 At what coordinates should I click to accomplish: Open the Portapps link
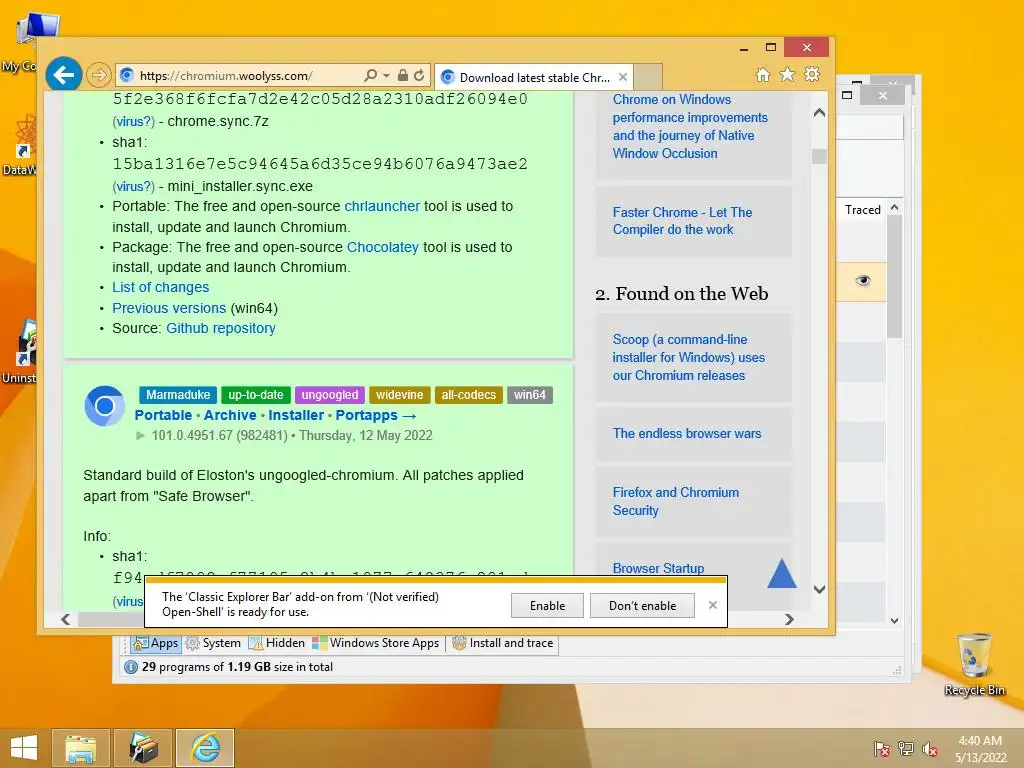(376, 415)
